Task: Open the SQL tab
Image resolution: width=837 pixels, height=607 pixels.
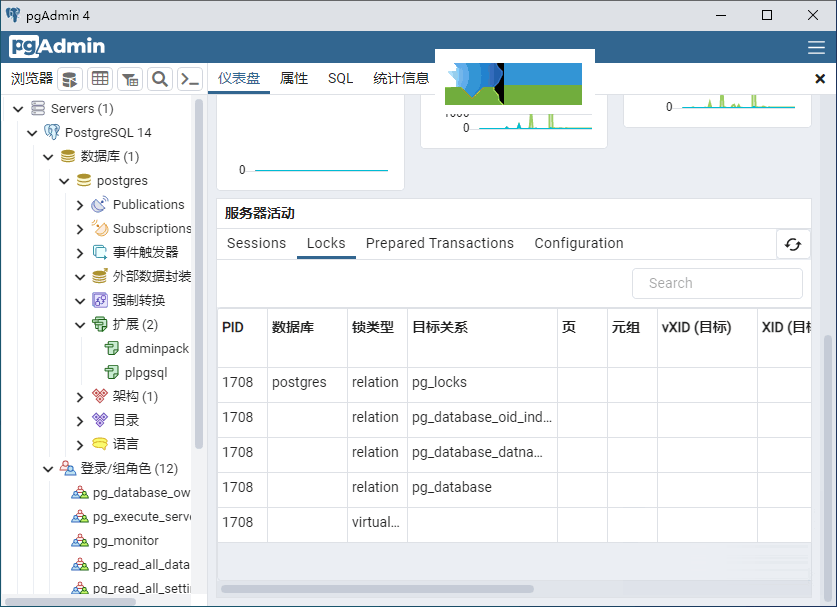Action: (x=340, y=78)
